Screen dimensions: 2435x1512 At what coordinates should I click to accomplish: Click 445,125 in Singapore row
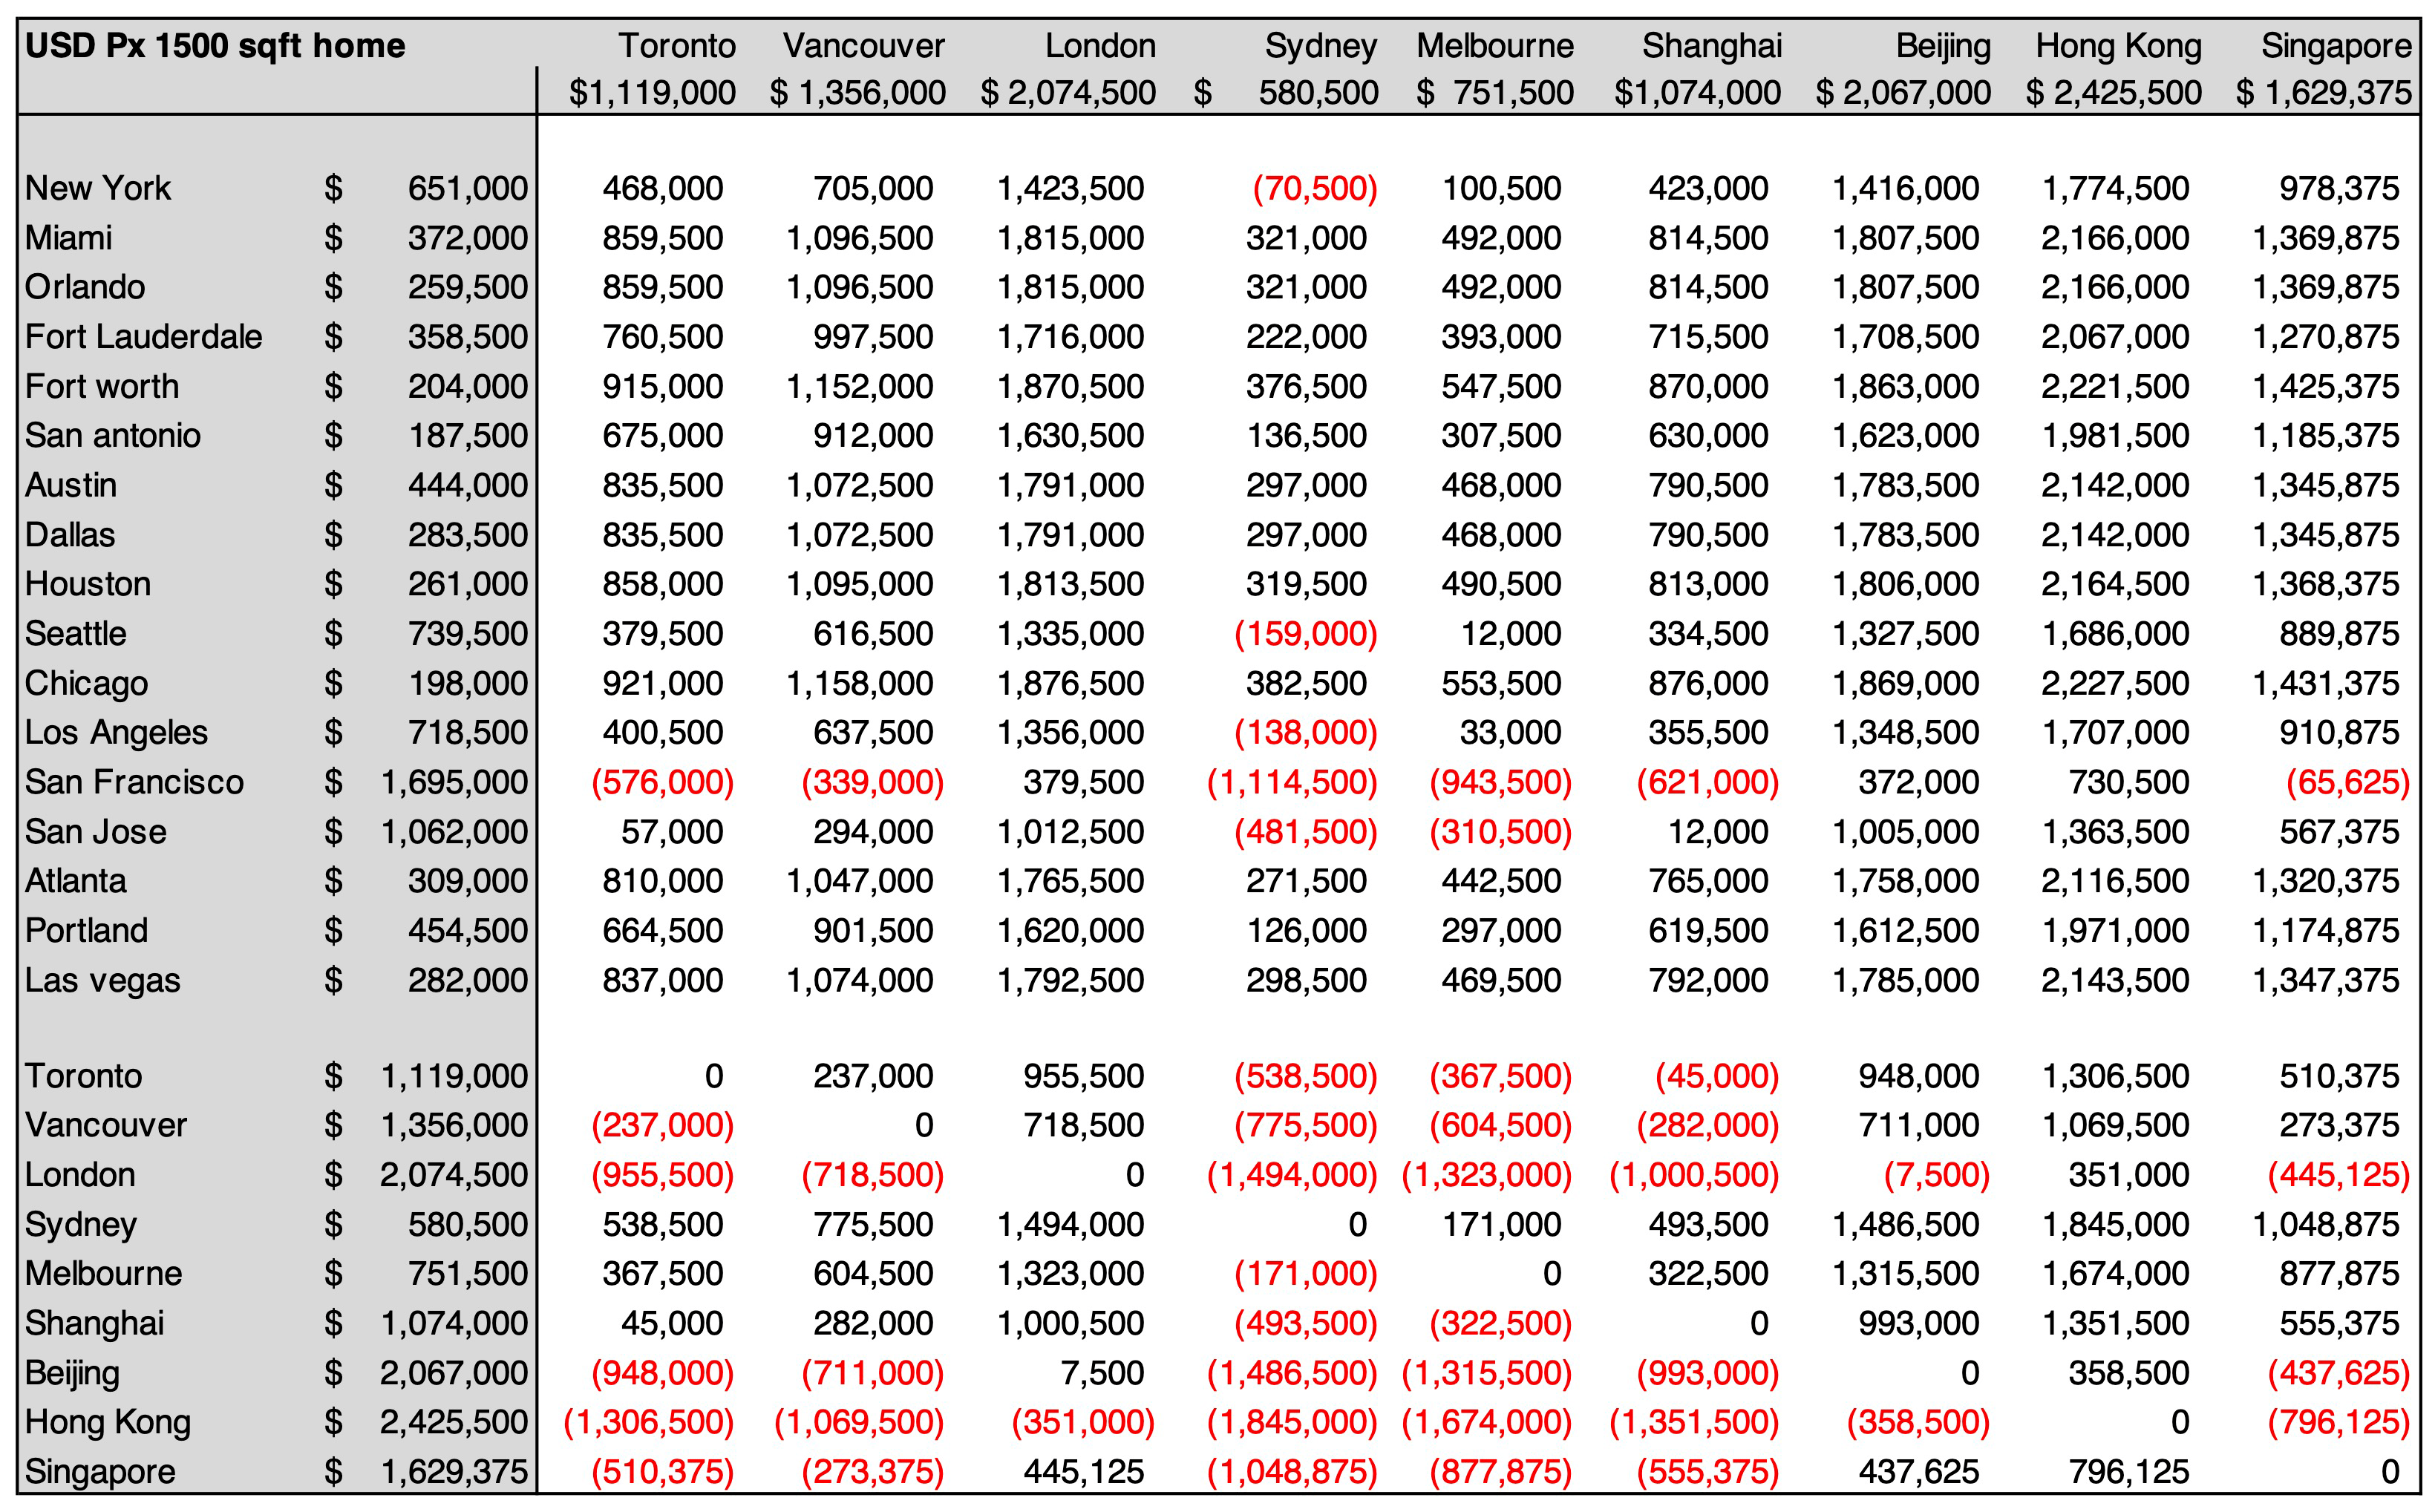pyautogui.click(x=1083, y=1472)
